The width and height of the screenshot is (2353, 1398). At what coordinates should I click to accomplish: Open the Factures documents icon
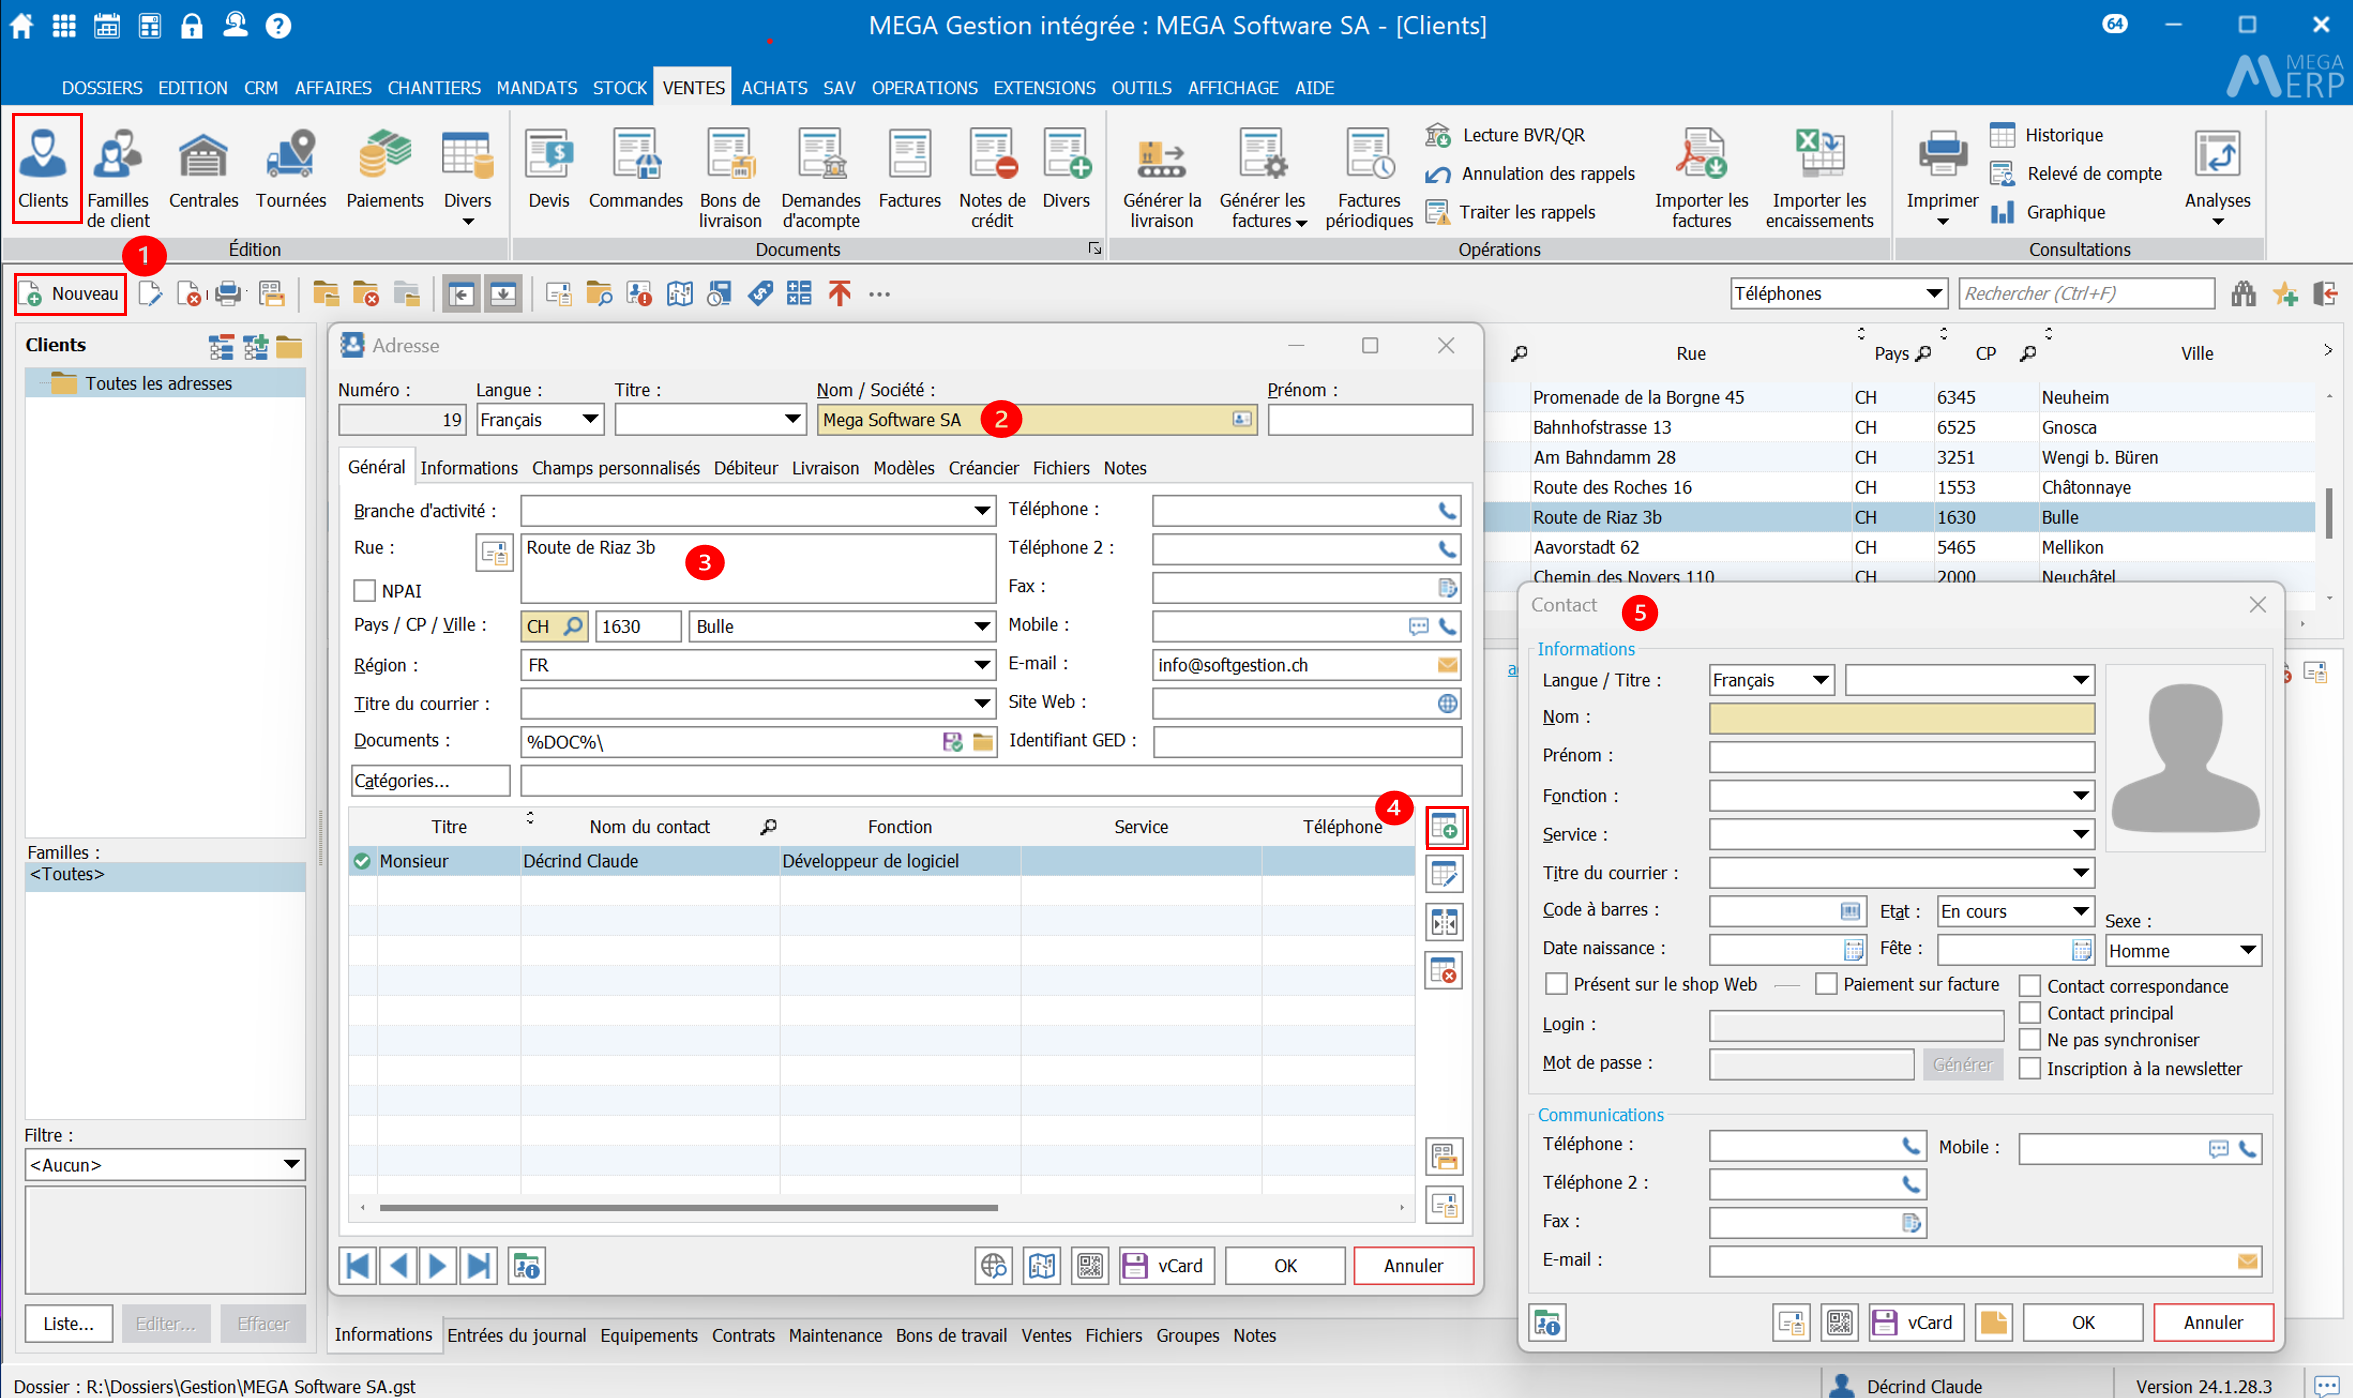point(909,170)
